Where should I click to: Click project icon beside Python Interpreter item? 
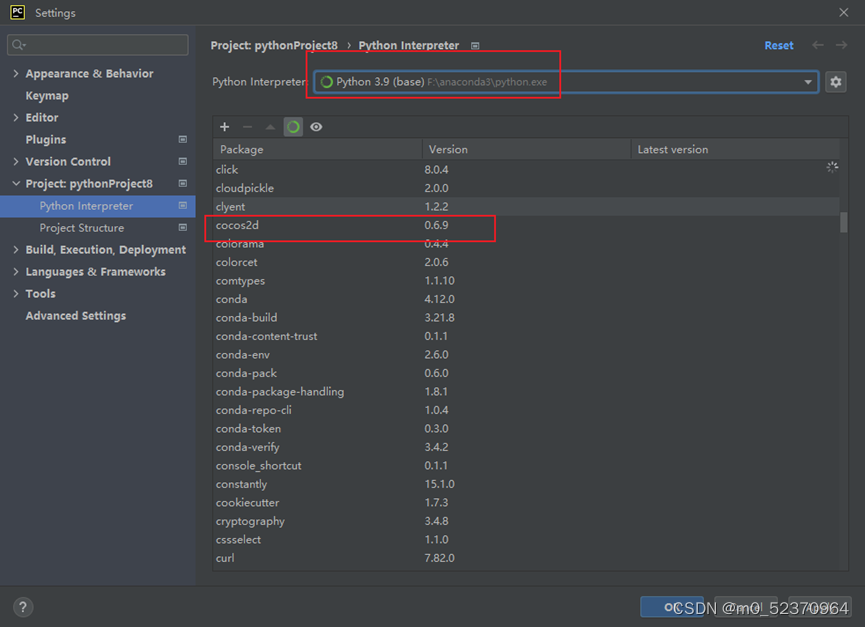(183, 206)
